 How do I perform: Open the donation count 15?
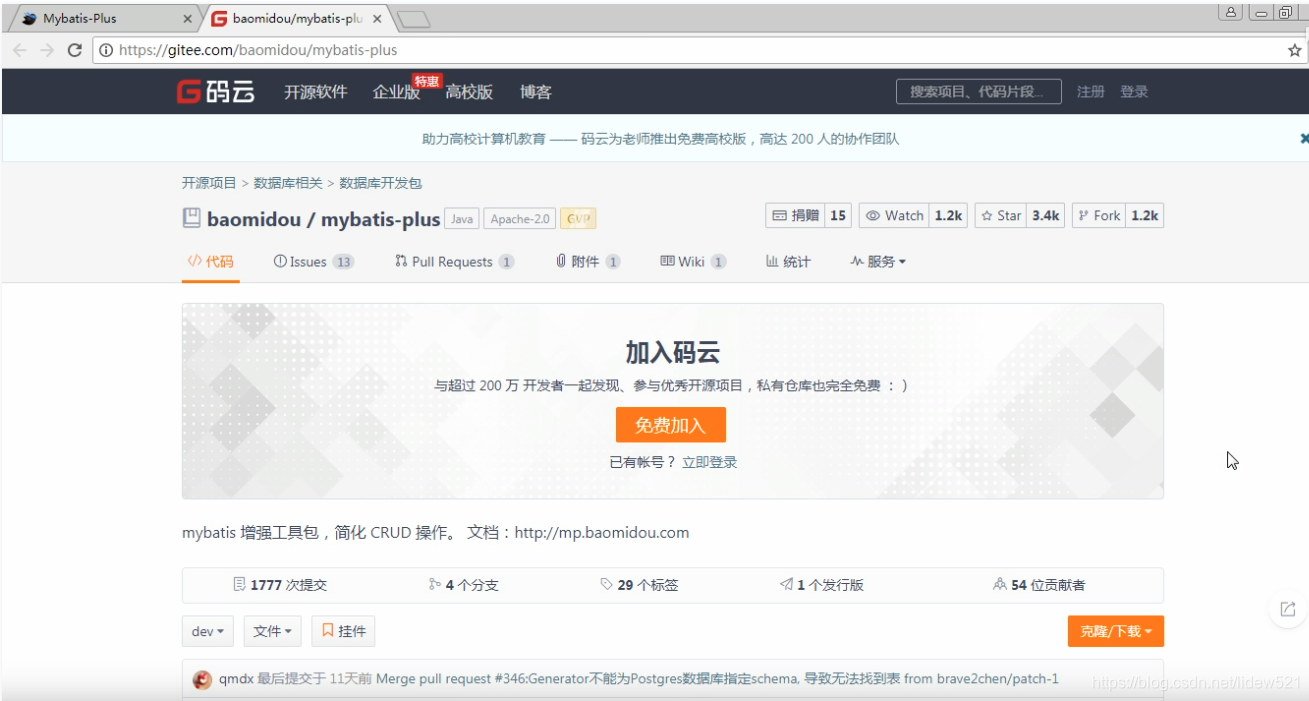(x=838, y=215)
